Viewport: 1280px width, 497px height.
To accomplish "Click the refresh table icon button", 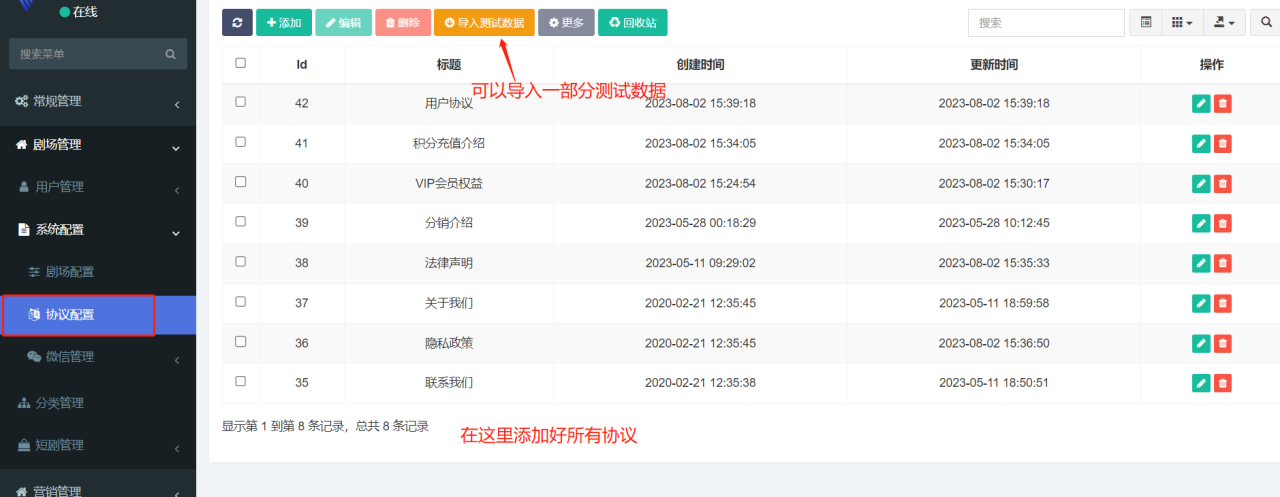I will [237, 22].
